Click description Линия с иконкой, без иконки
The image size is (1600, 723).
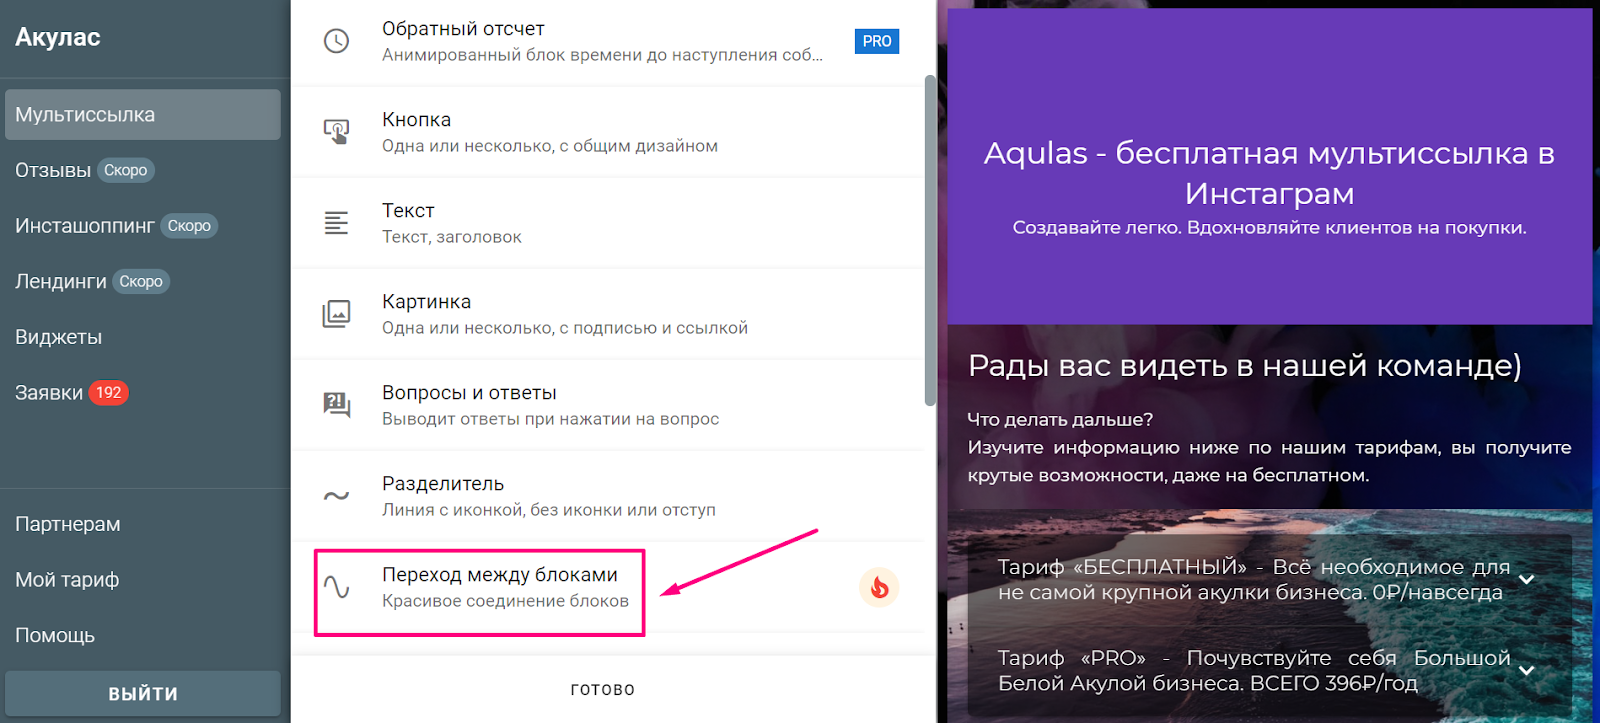(x=549, y=510)
